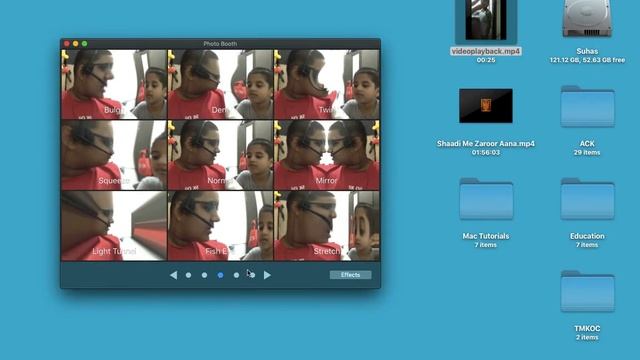640x360 pixels.
Task: Select Shaadi Me Zaroor Aana.mp4 video icon
Action: (x=486, y=106)
